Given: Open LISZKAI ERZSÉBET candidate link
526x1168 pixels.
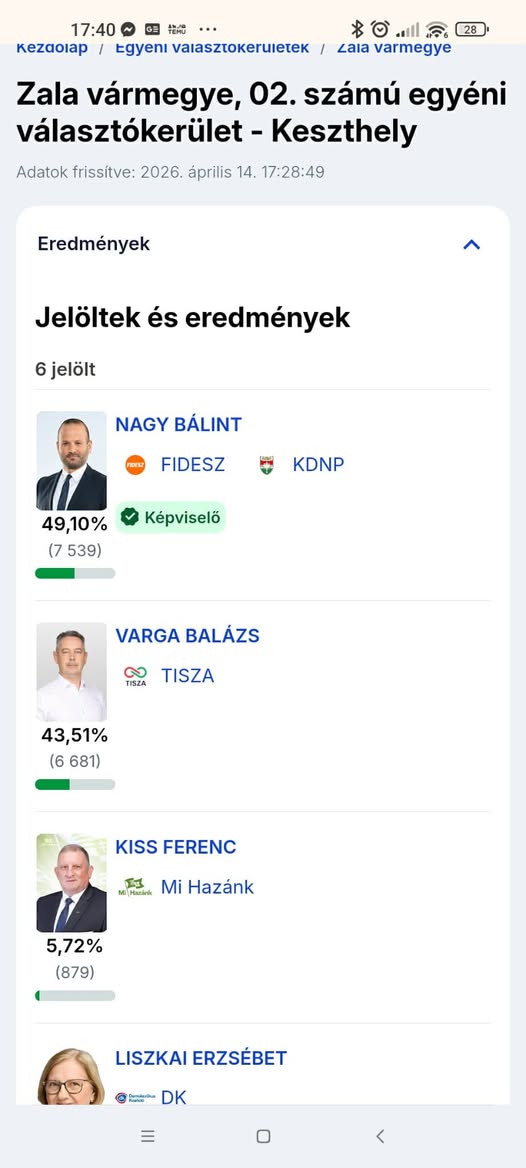Looking at the screenshot, I should (x=201, y=1058).
